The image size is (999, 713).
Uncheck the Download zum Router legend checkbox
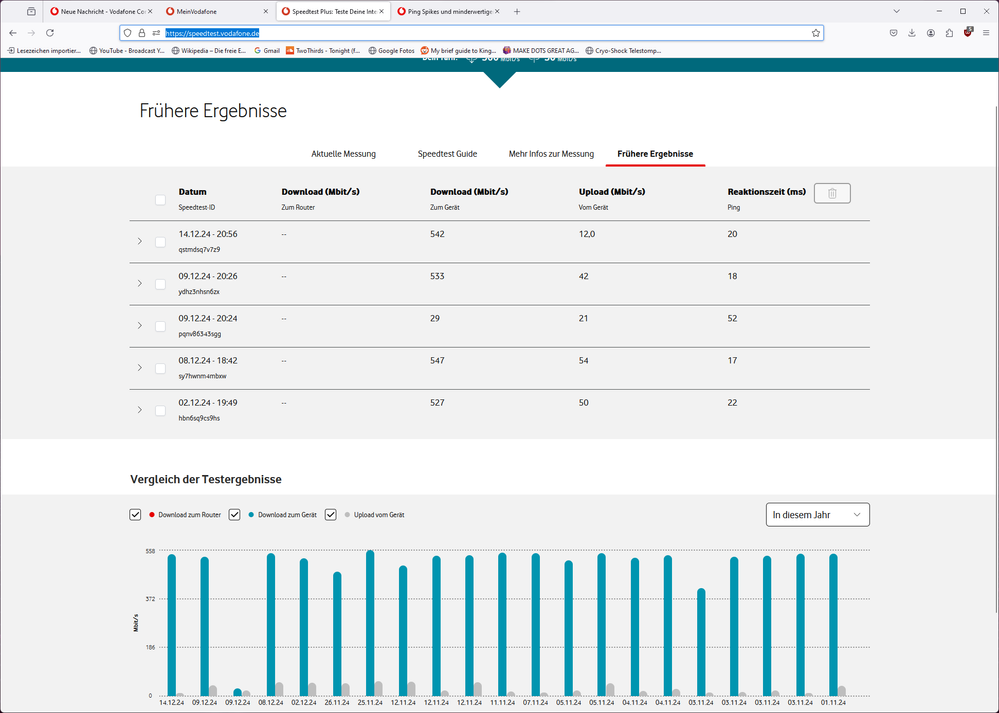pos(135,514)
